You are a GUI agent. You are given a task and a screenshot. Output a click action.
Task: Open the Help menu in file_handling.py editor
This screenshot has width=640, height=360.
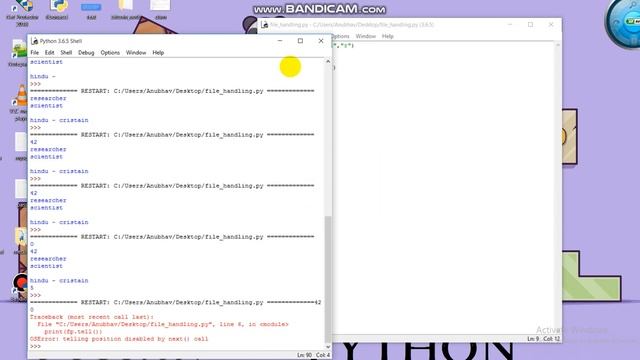click(387, 36)
